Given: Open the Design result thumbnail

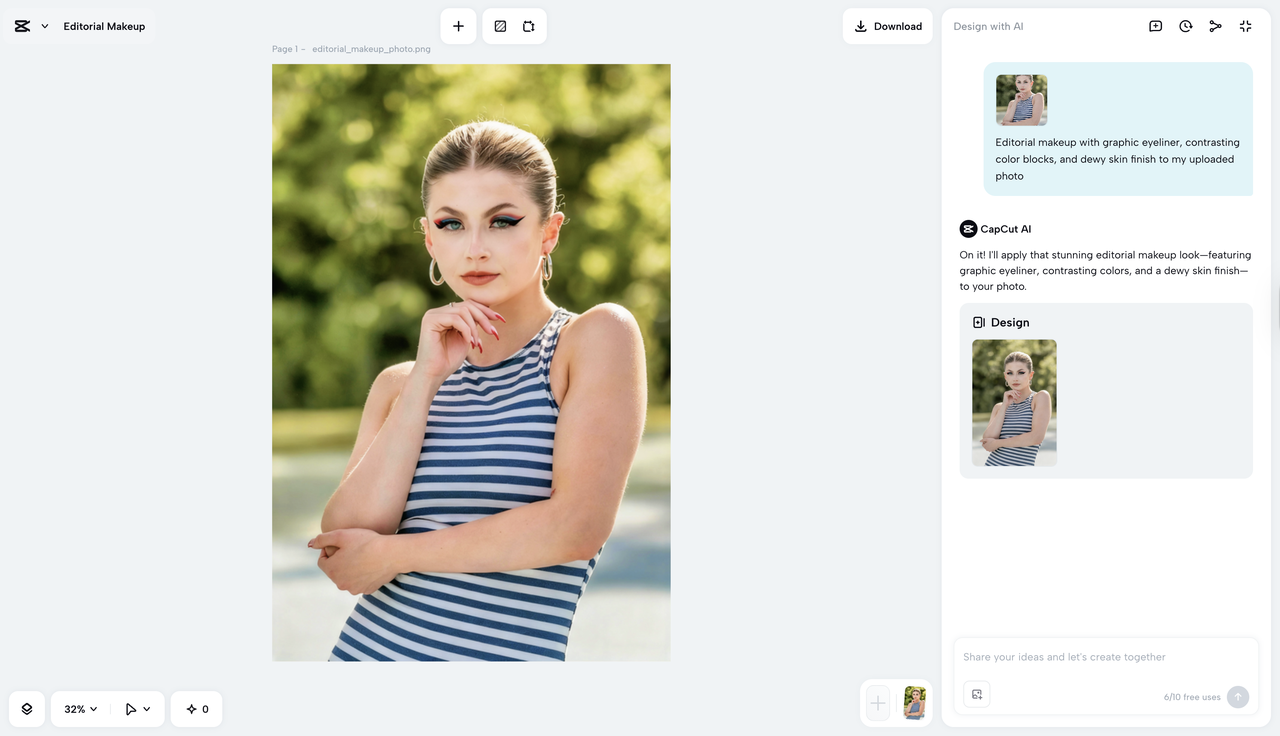Looking at the screenshot, I should 1014,403.
